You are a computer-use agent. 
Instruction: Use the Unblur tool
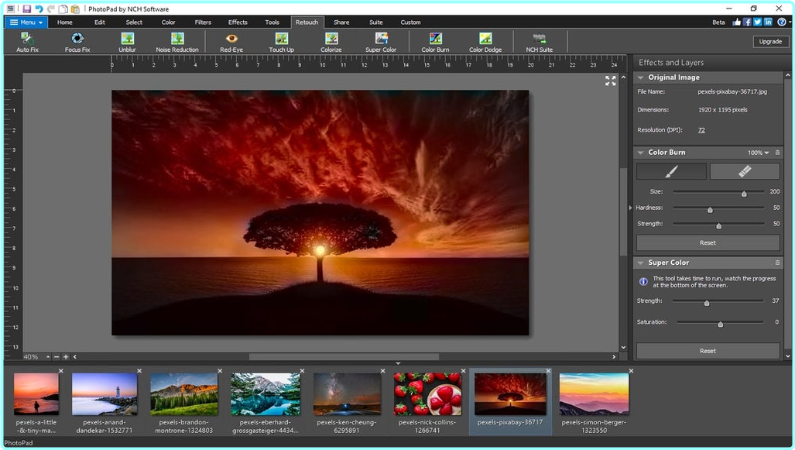[127, 42]
